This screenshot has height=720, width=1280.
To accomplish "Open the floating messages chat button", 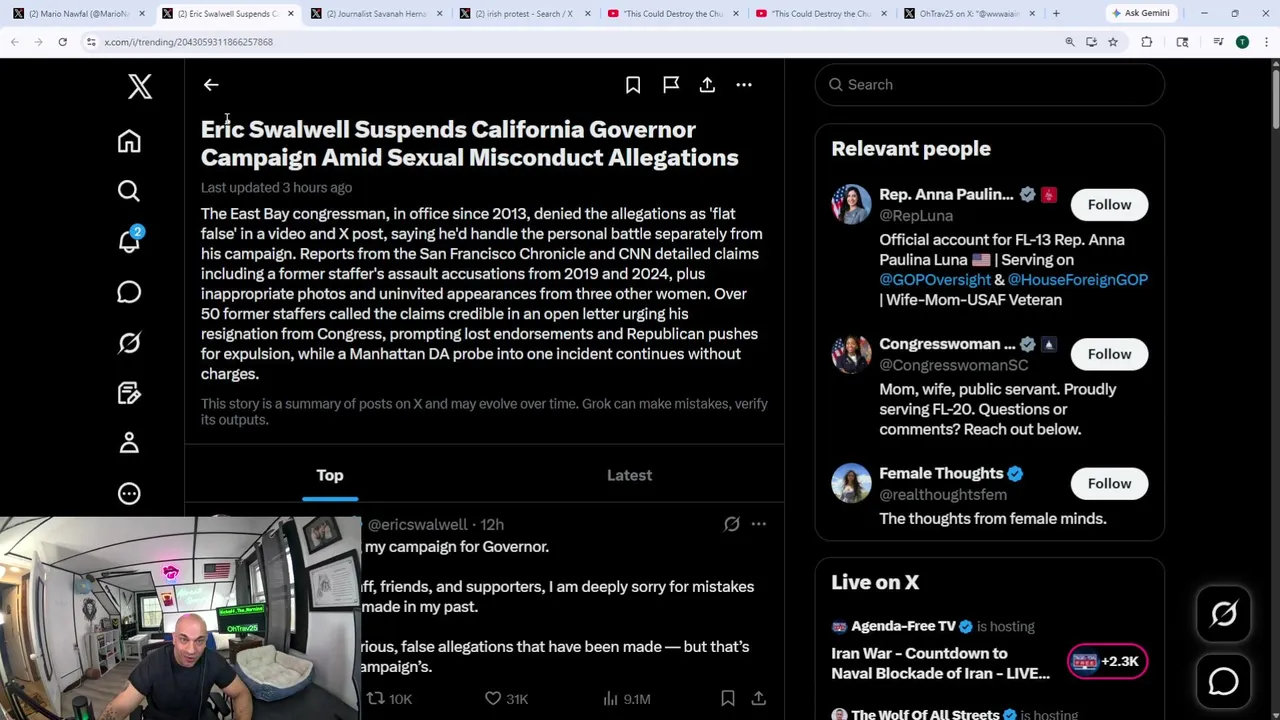I will pyautogui.click(x=1224, y=682).
